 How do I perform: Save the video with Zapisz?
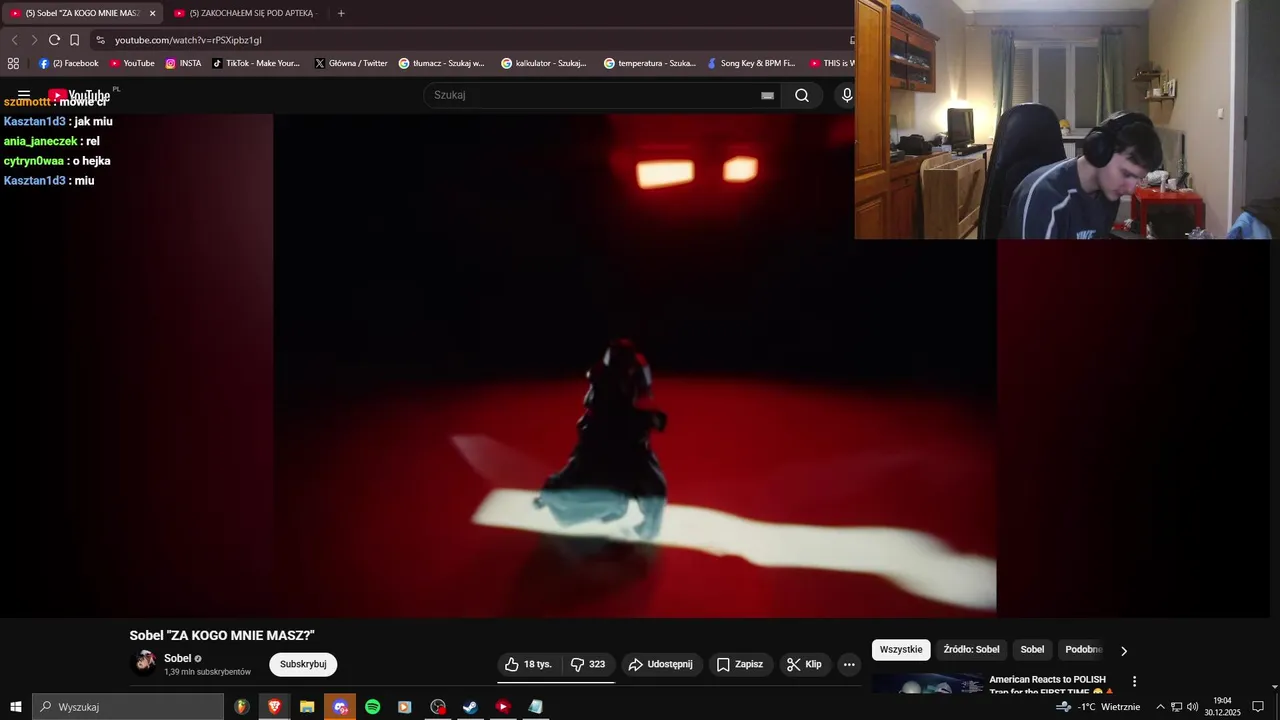[740, 664]
